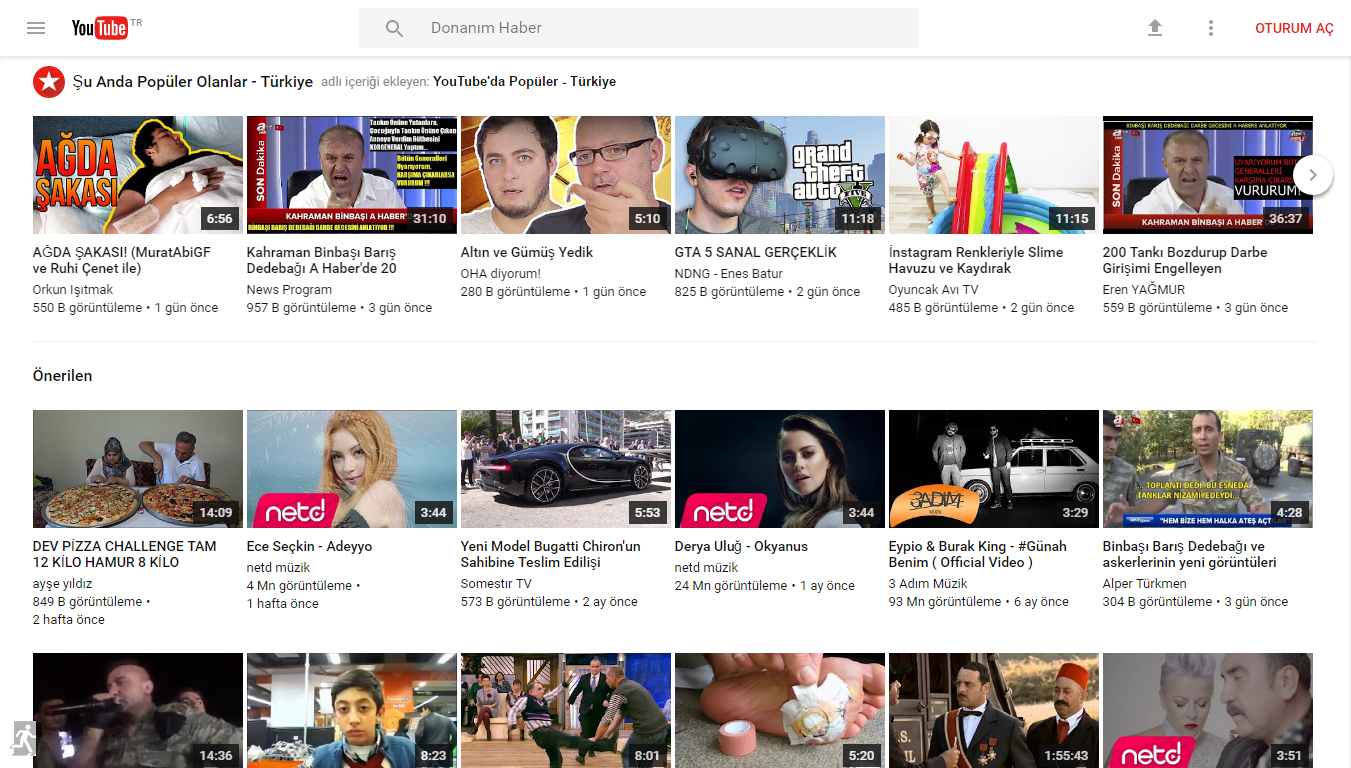Click the Derya Uluğ - Okyanus title
This screenshot has width=1351, height=768.
[742, 546]
